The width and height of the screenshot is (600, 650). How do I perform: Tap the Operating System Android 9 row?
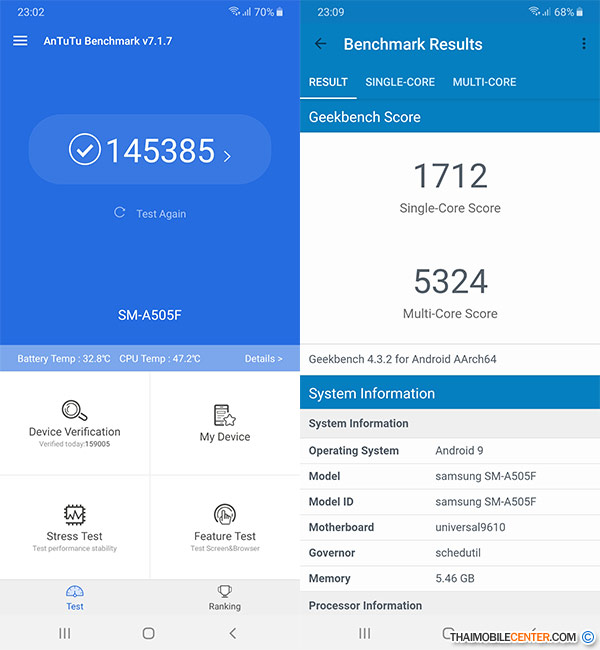click(x=450, y=450)
